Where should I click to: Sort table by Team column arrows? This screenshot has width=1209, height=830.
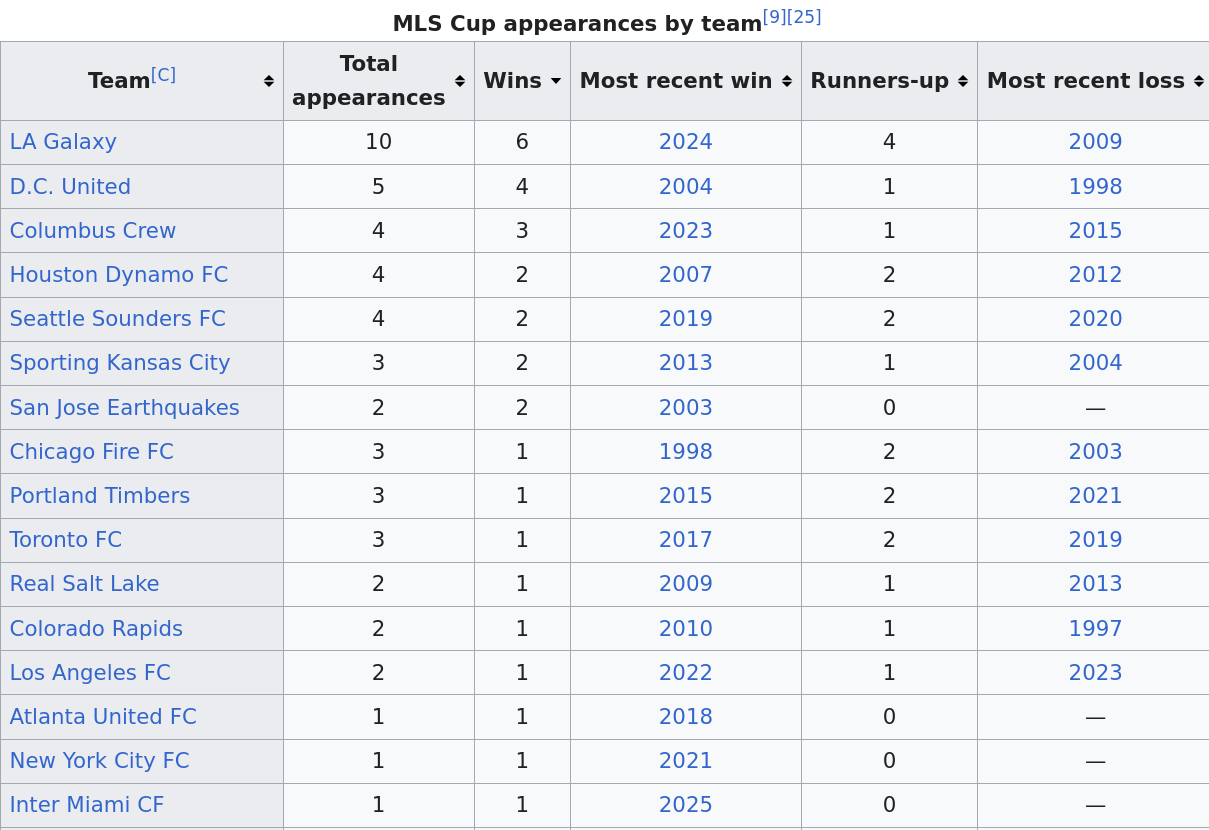[x=269, y=81]
